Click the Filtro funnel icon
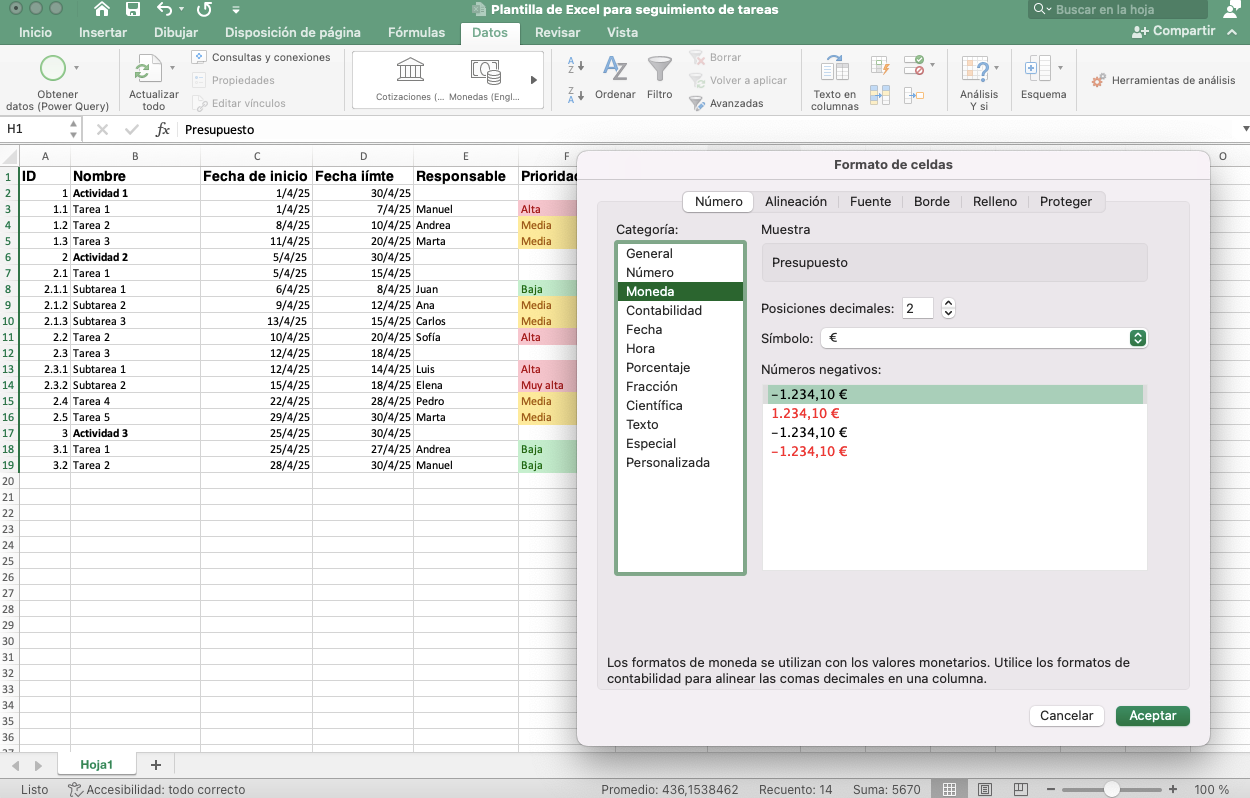This screenshot has width=1250, height=798. pyautogui.click(x=659, y=70)
